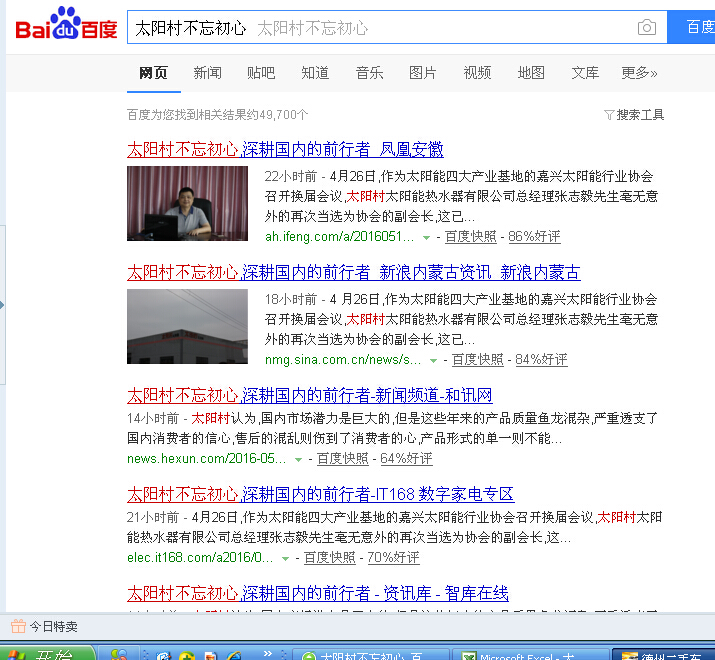This screenshot has height=660, width=715.
Task: Open the 更多» tab menu
Action: (639, 73)
